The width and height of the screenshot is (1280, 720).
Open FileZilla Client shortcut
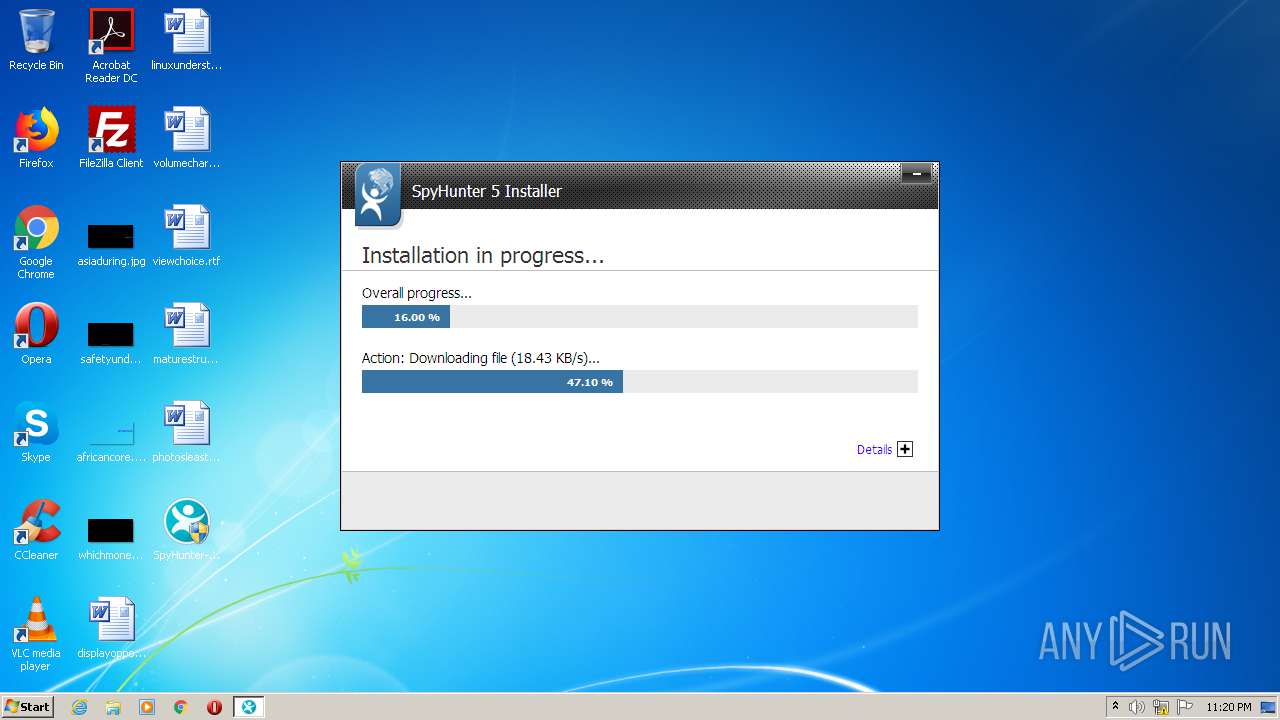click(111, 138)
